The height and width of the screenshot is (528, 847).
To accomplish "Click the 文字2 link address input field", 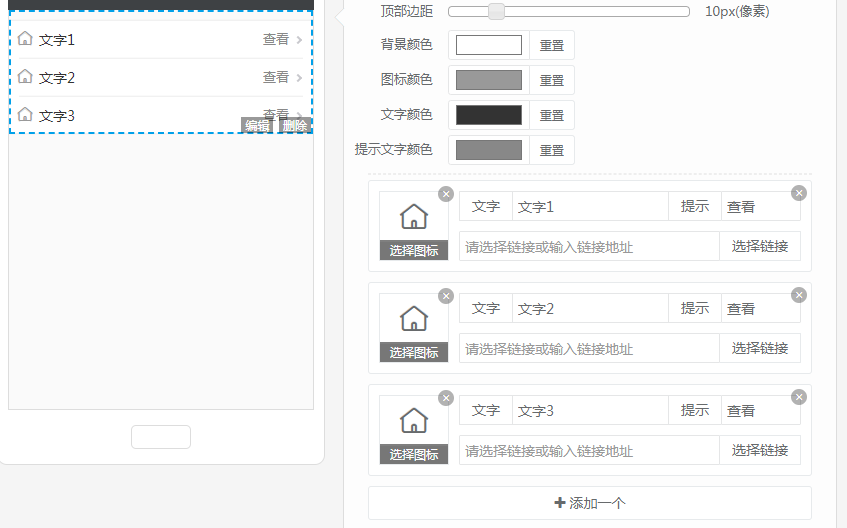I will [589, 348].
